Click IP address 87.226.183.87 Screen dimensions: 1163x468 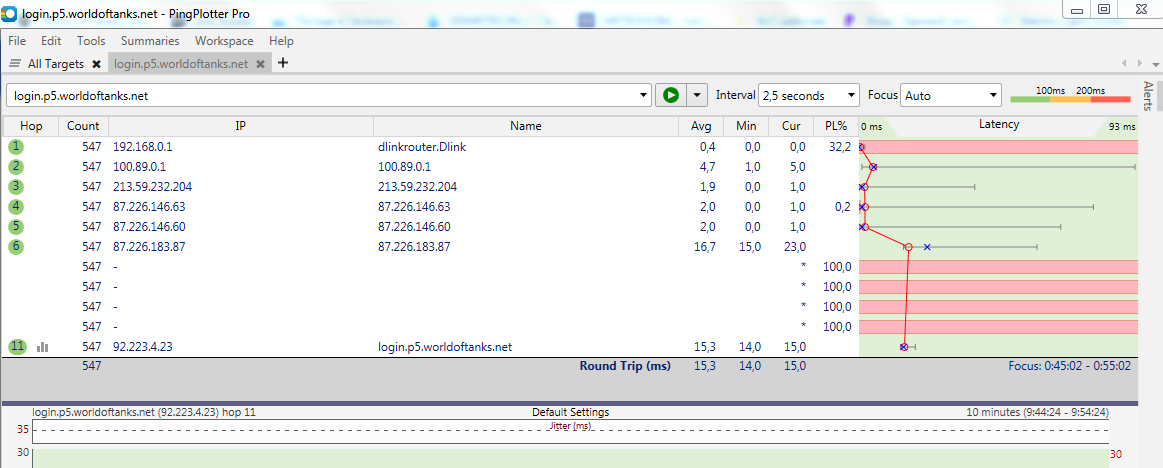149,247
